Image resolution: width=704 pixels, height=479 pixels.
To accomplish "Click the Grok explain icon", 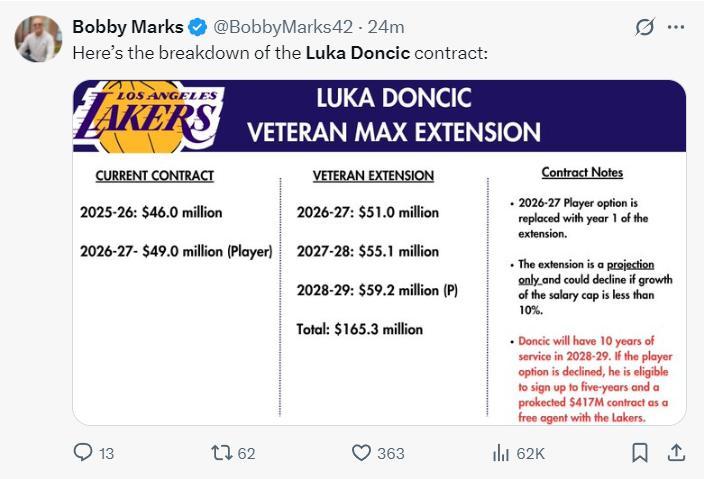I will coord(645,27).
